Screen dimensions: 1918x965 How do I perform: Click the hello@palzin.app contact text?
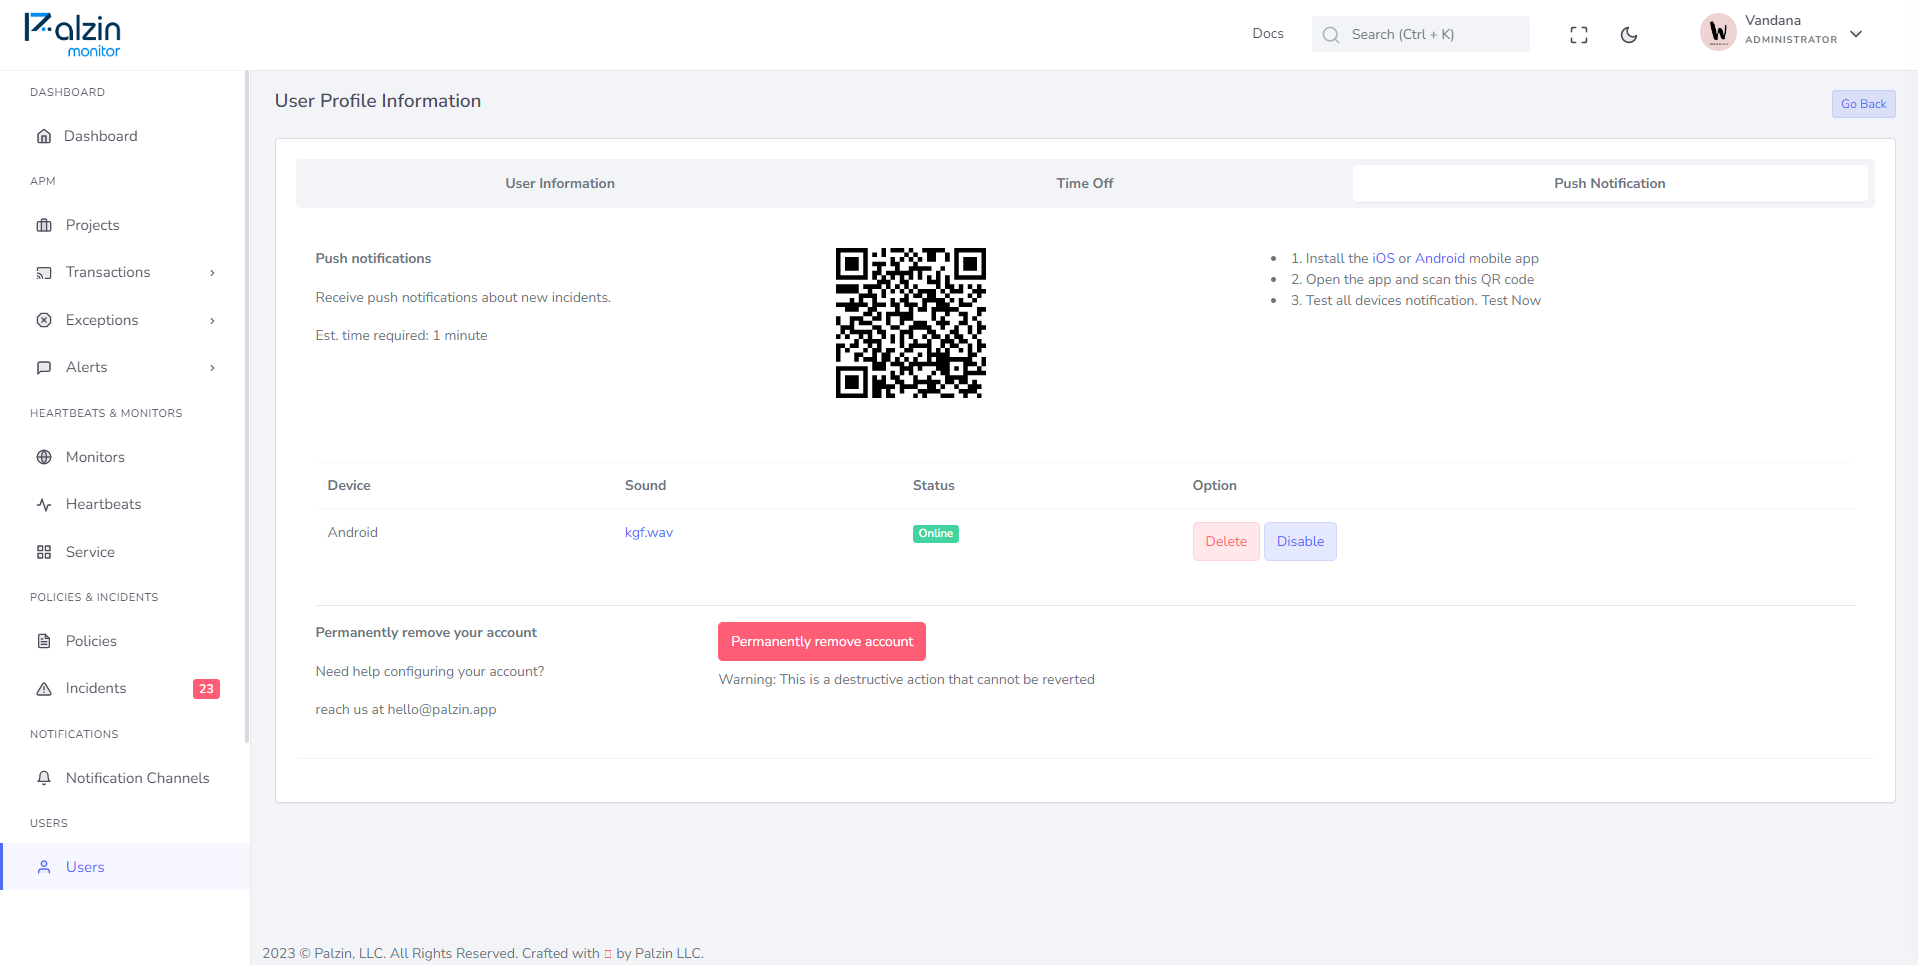[x=442, y=710]
